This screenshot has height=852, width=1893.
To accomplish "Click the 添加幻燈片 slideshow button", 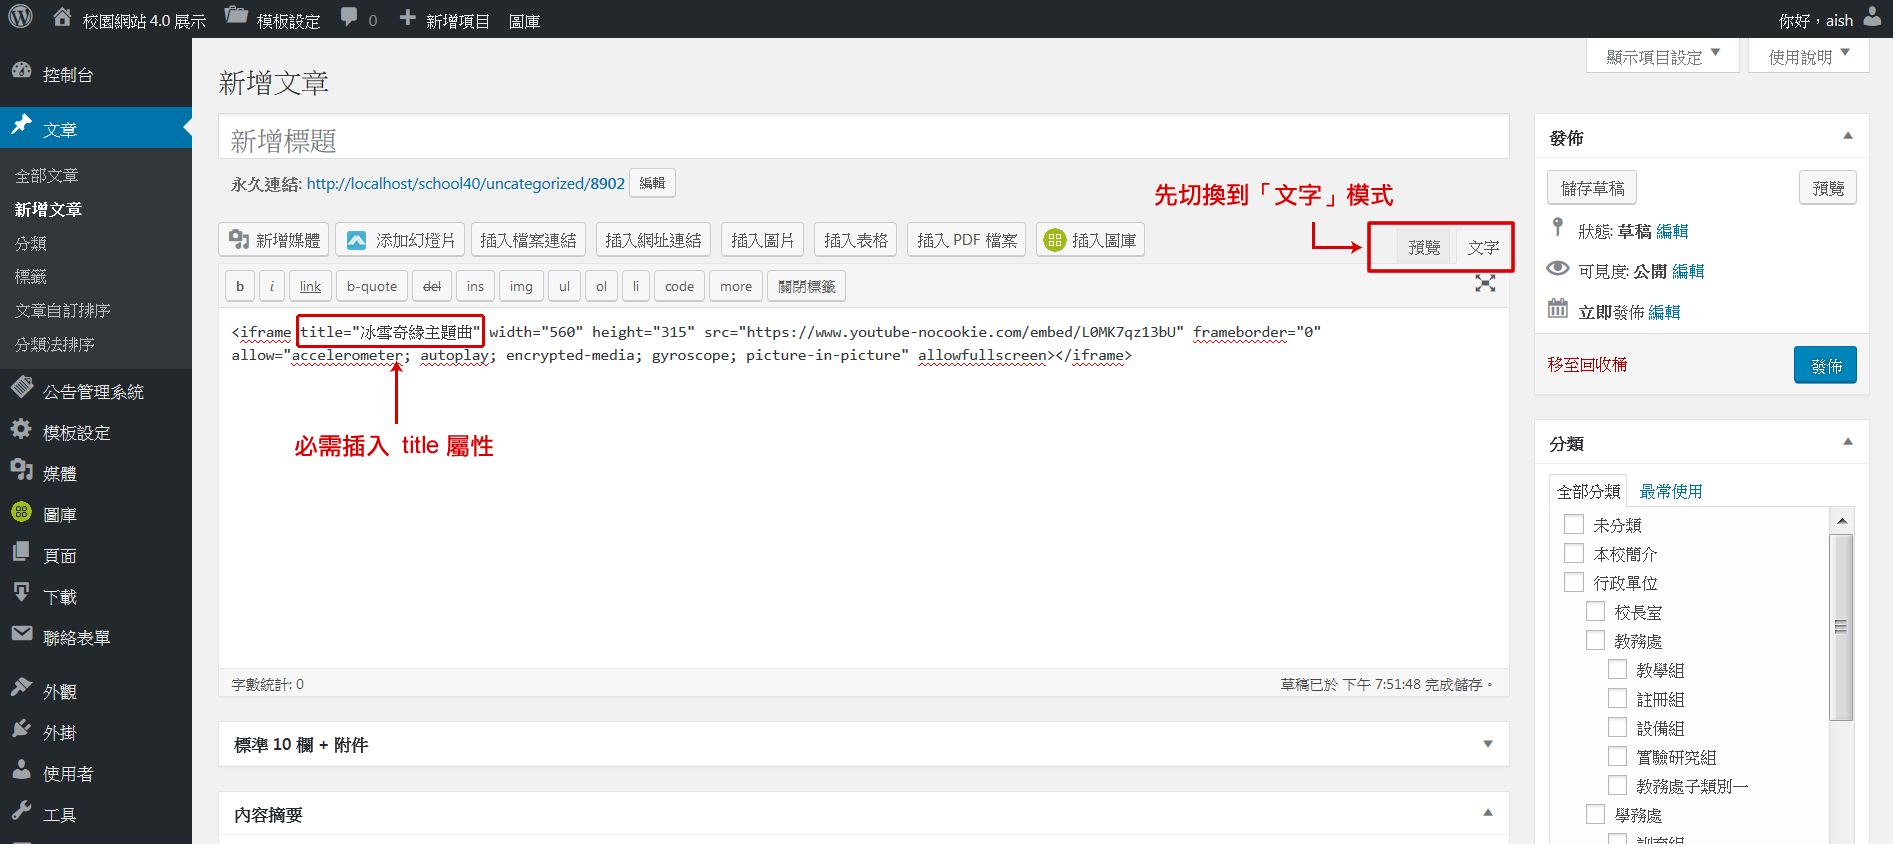I will pyautogui.click(x=400, y=240).
